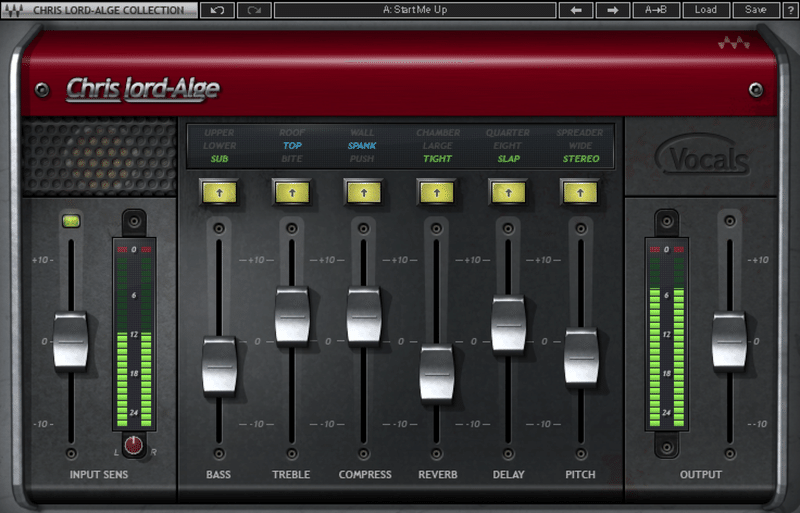Select UPPER bass mode text
800x513 pixels.
click(x=219, y=133)
